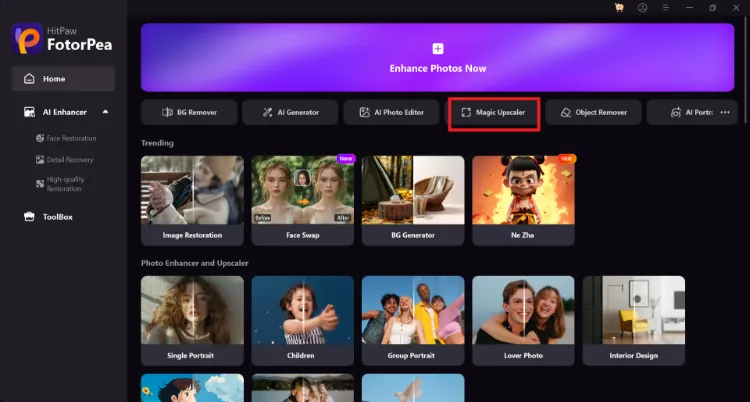The width and height of the screenshot is (750, 402).
Task: Launch the AI Generator tool
Action: 291,112
